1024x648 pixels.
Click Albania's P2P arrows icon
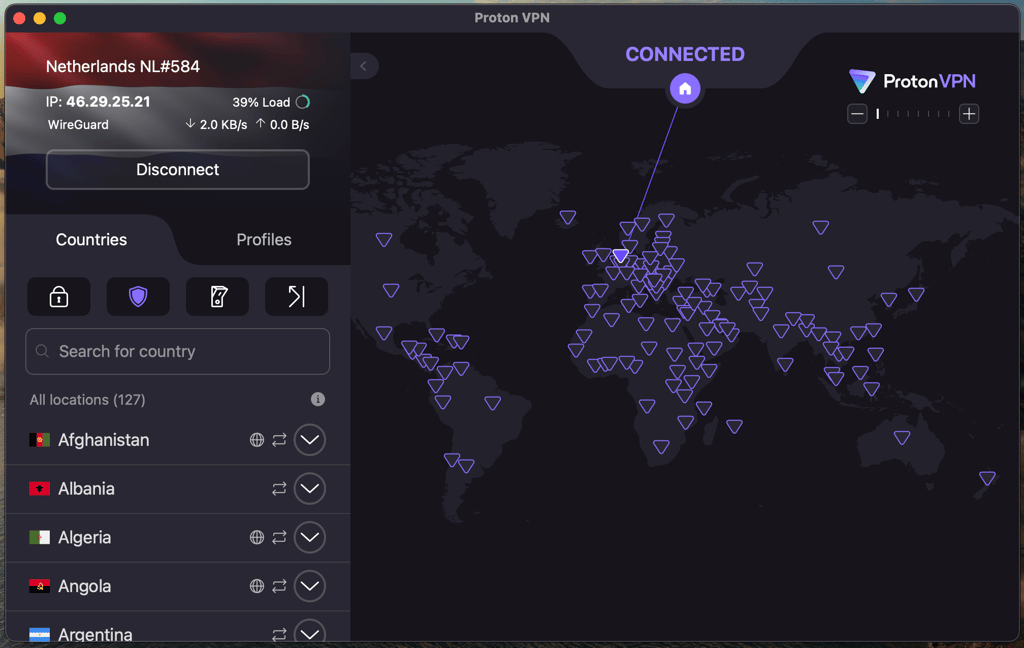point(280,489)
